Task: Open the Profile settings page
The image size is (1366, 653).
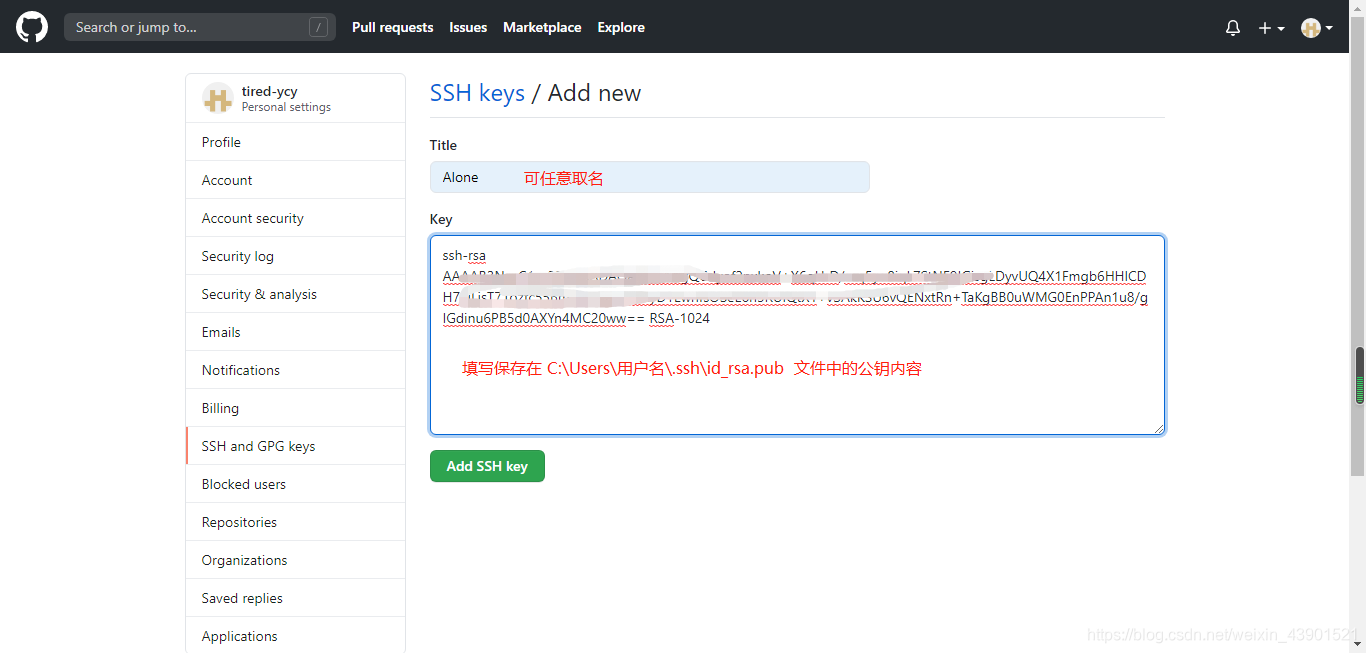Action: [296, 142]
